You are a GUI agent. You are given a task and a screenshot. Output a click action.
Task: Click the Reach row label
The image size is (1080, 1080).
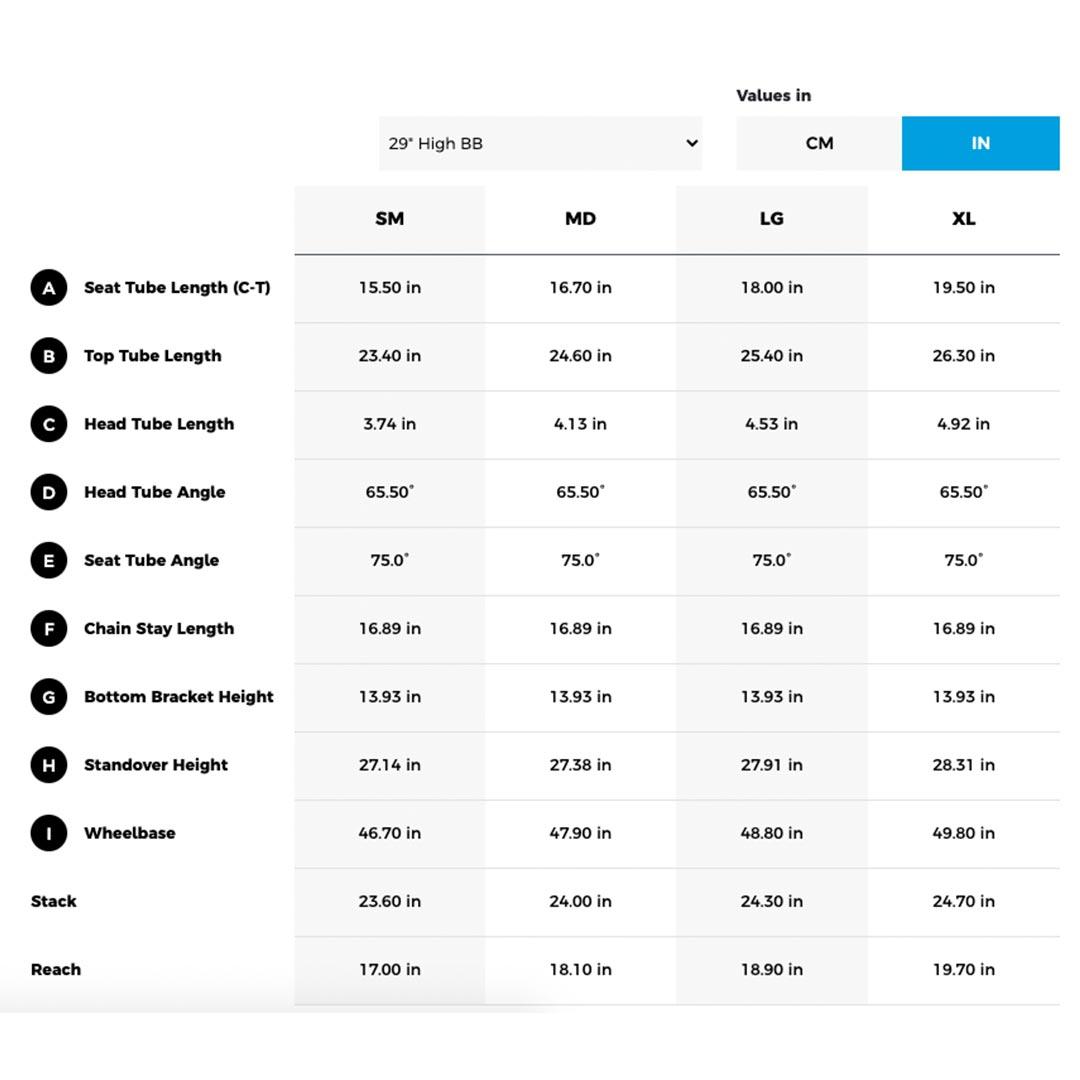(x=56, y=969)
